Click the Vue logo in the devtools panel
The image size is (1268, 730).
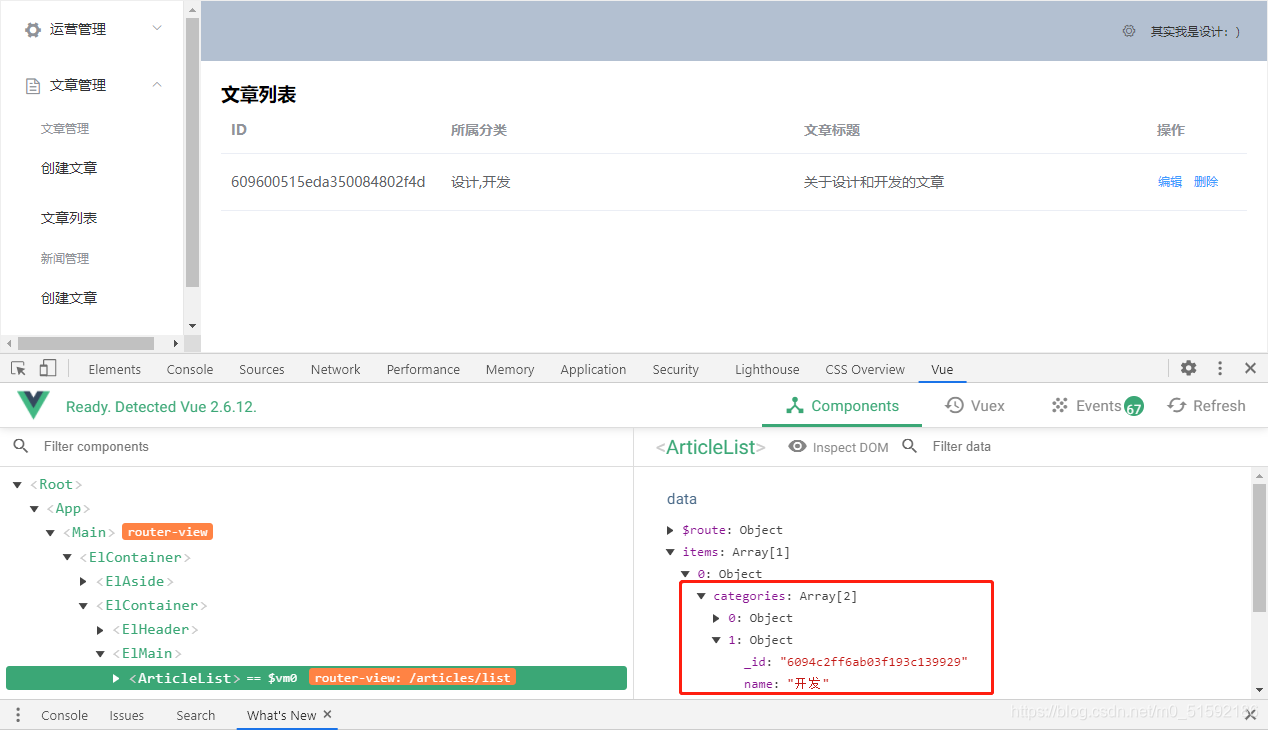click(33, 405)
